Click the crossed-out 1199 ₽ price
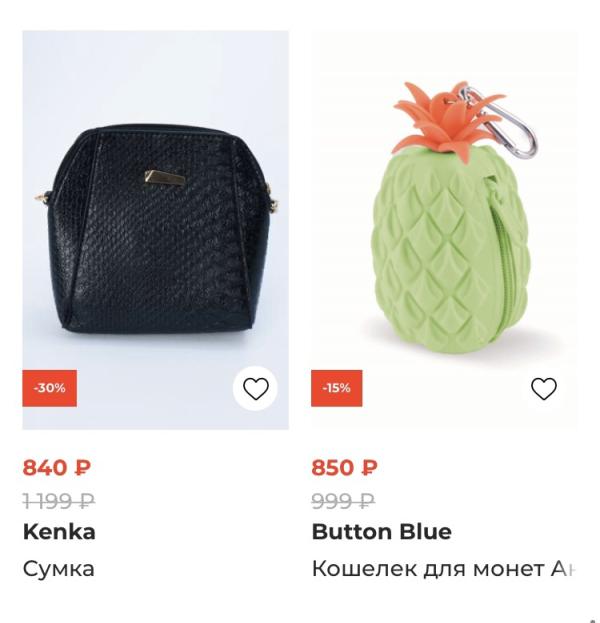 [59, 501]
